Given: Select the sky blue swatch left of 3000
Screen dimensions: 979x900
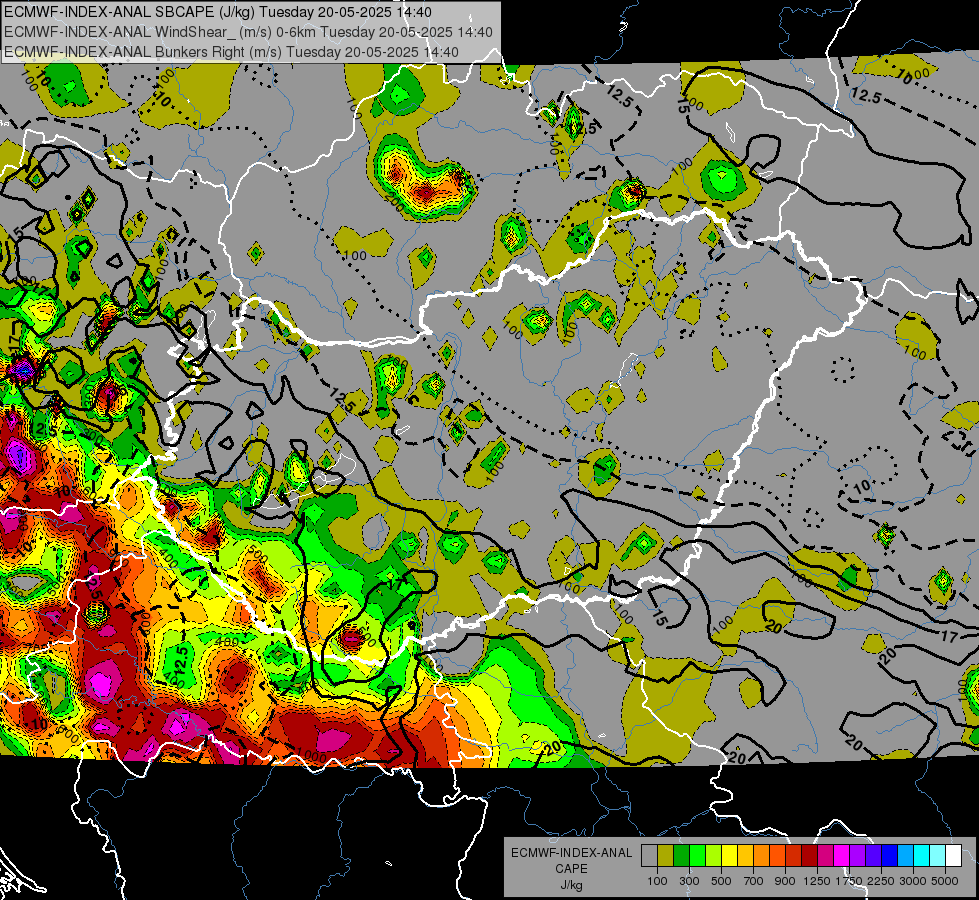Looking at the screenshot, I should click(906, 855).
